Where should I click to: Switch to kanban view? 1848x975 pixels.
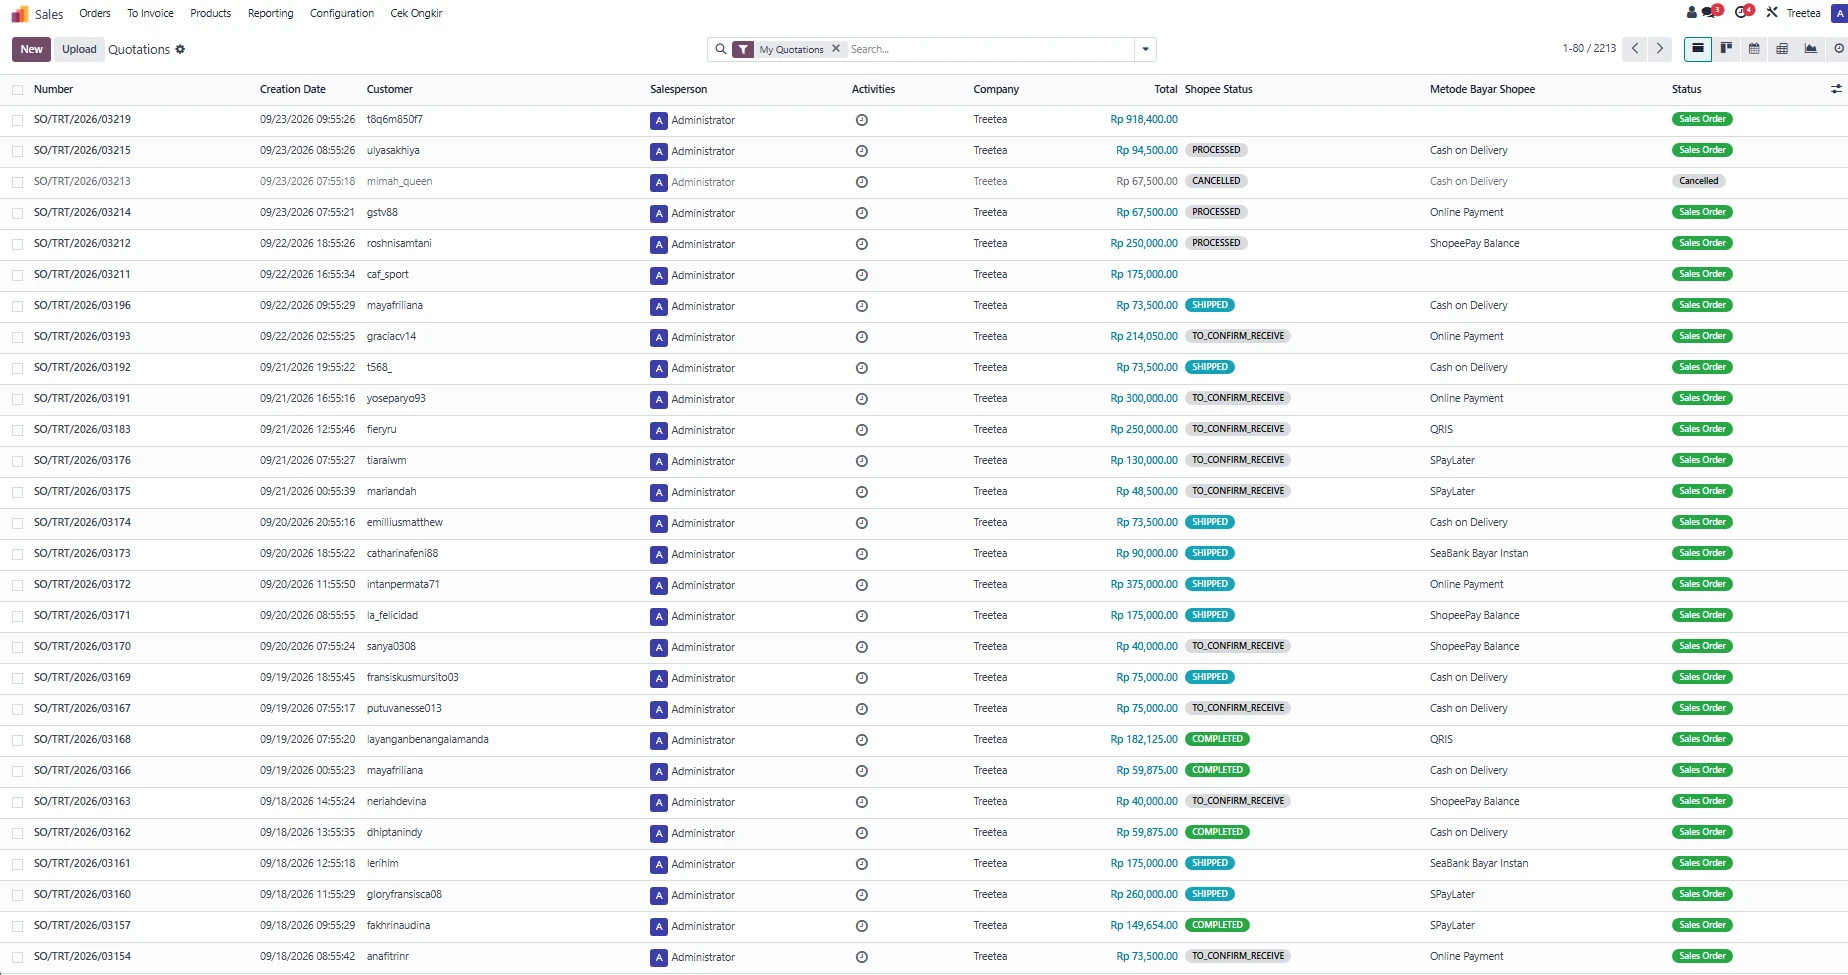pos(1726,48)
